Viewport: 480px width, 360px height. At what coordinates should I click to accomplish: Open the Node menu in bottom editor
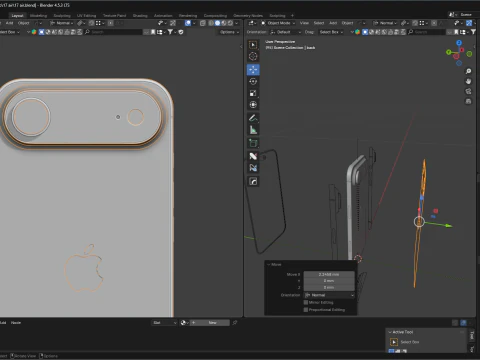16,323
